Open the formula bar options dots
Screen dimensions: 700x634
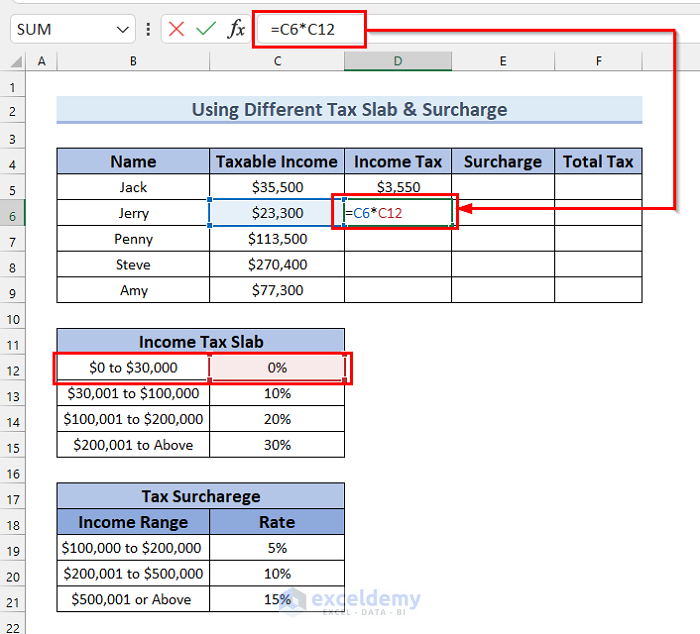[x=148, y=29]
